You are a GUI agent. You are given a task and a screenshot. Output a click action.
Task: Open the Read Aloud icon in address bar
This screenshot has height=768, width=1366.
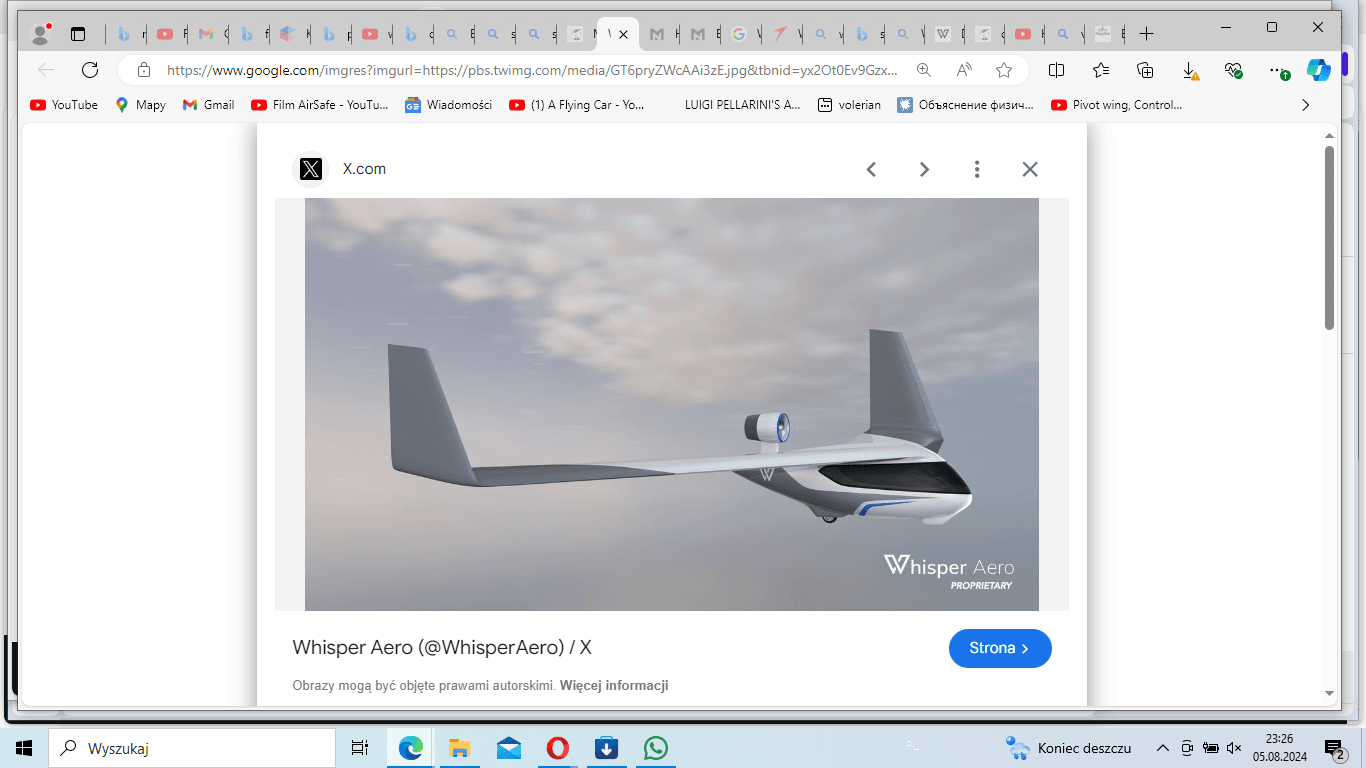[964, 70]
